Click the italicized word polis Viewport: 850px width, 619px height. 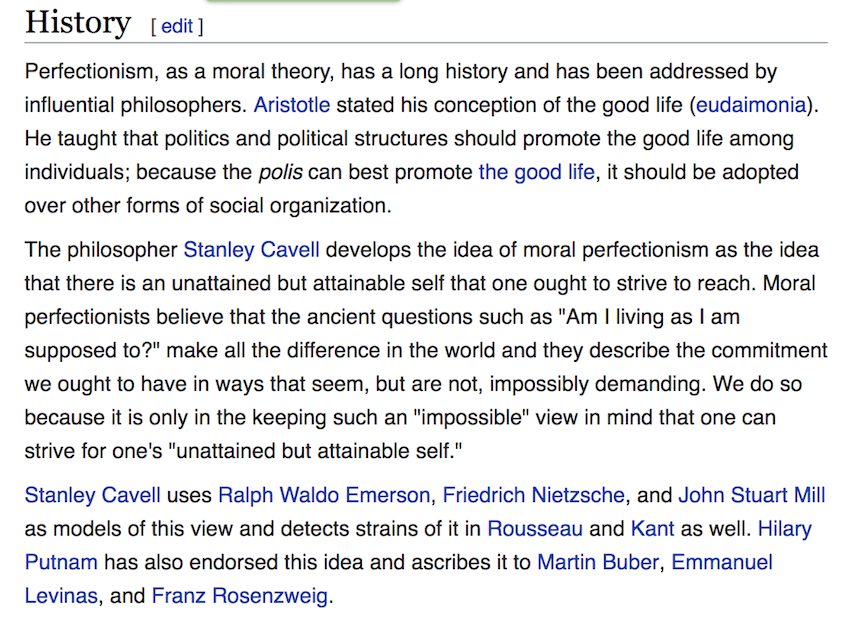(x=279, y=172)
